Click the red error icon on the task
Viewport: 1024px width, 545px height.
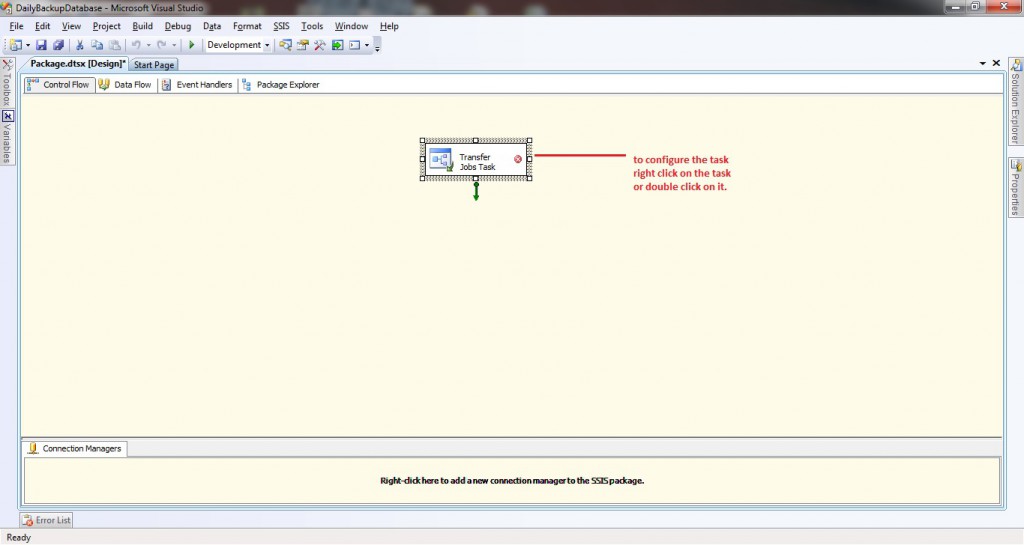(518, 159)
